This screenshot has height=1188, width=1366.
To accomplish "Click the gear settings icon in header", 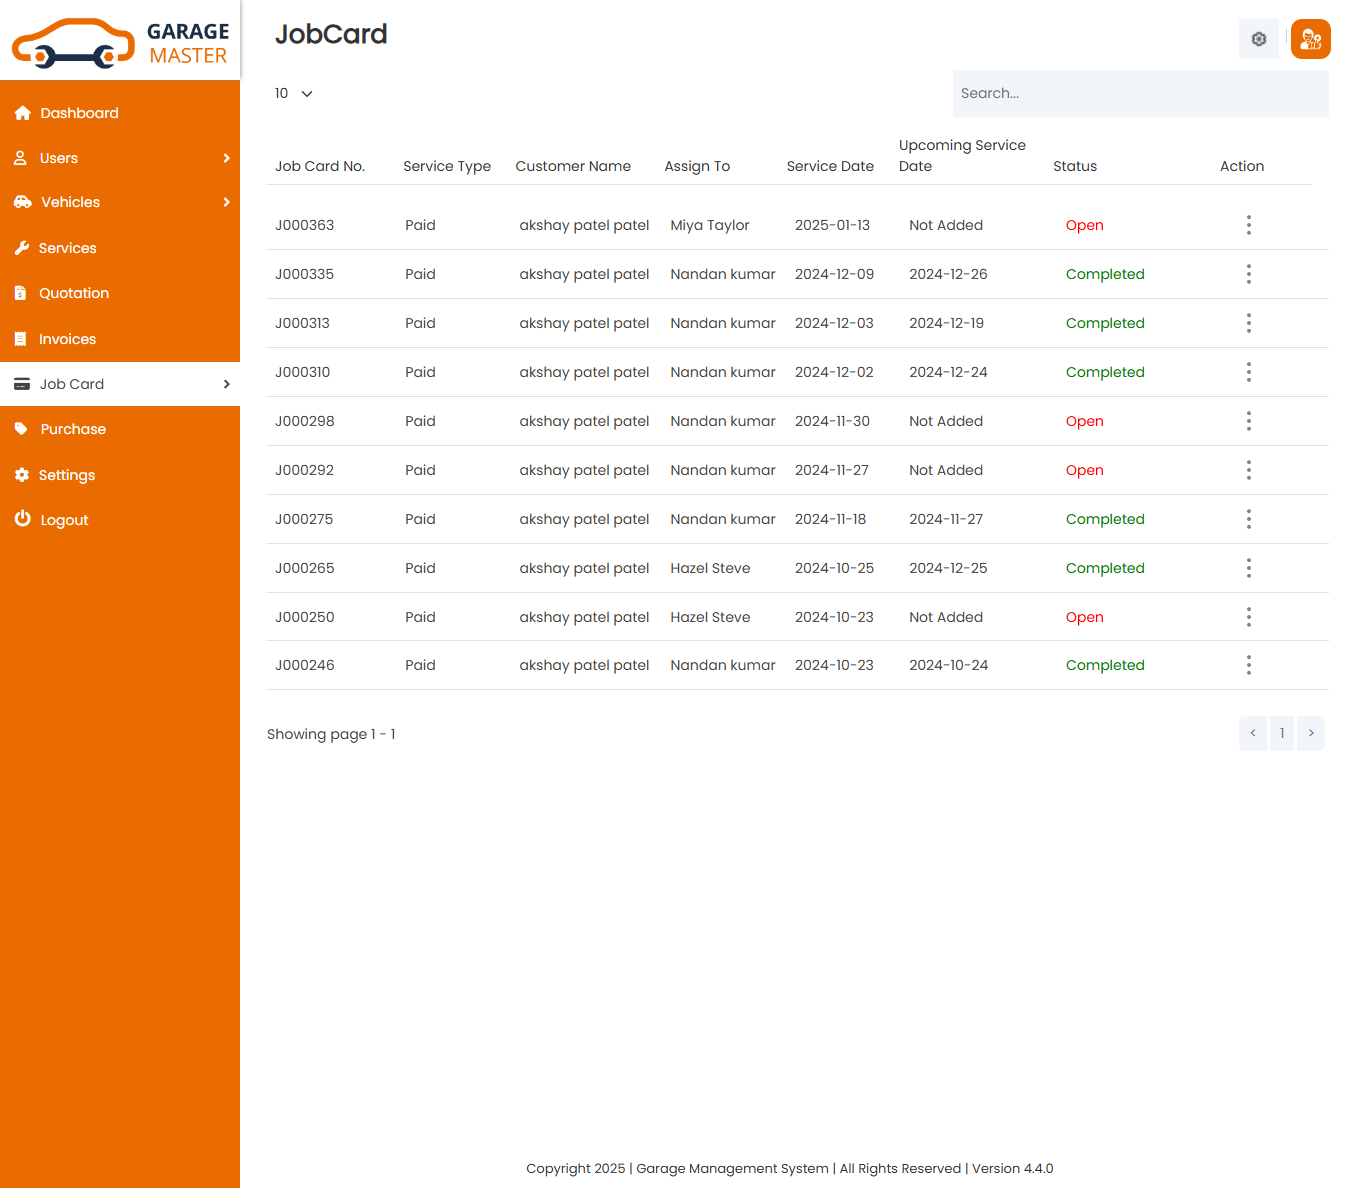I will click(x=1258, y=39).
